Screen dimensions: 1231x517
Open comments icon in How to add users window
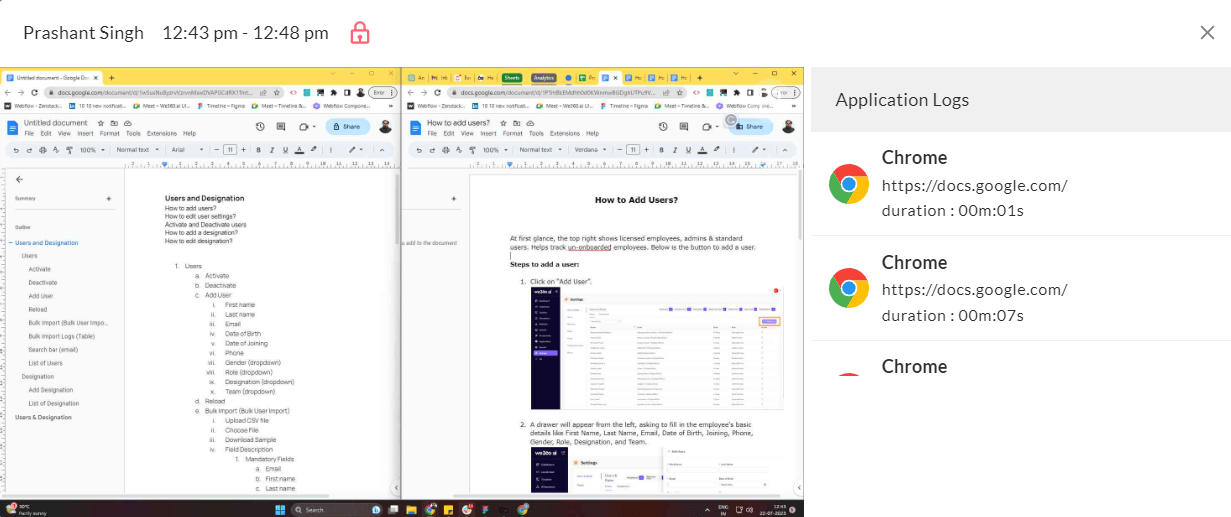click(684, 127)
